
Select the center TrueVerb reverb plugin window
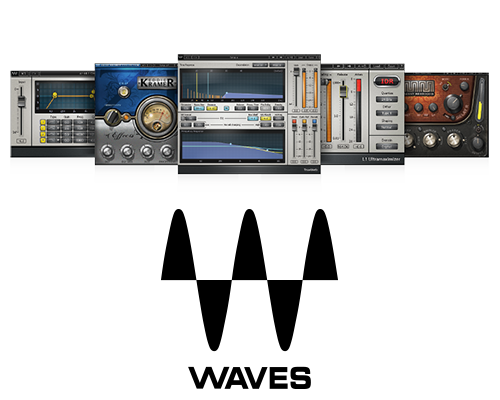249,114
